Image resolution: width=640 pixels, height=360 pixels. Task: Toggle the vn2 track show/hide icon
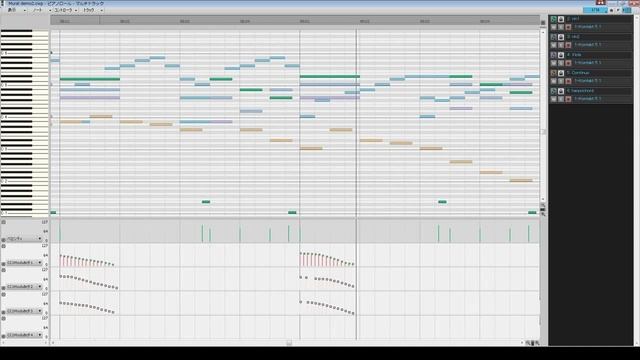(553, 37)
